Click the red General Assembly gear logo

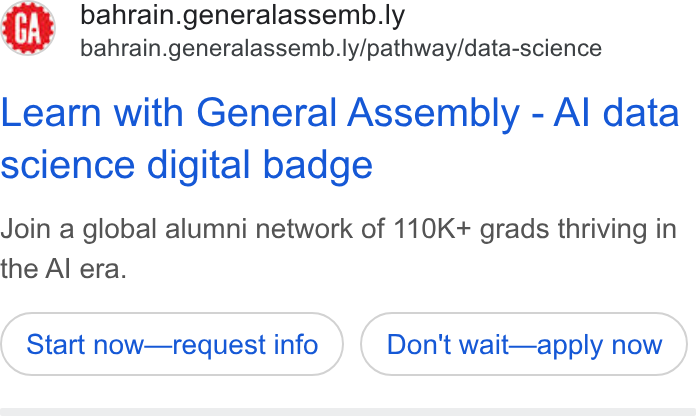pyautogui.click(x=28, y=28)
